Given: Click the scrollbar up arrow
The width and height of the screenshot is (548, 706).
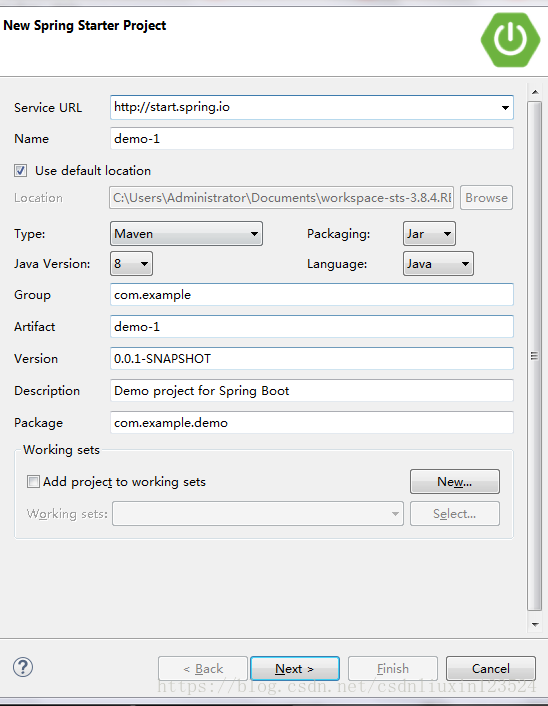Looking at the screenshot, I should 535,92.
